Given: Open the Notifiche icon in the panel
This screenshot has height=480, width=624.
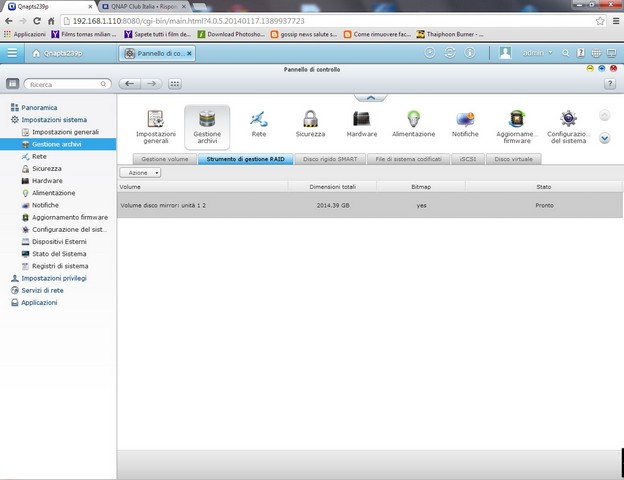Looking at the screenshot, I should pos(465,119).
